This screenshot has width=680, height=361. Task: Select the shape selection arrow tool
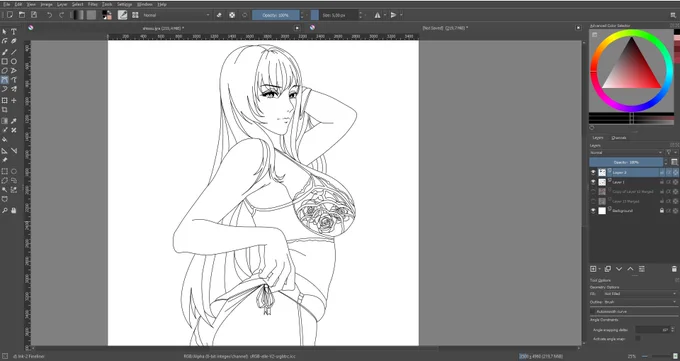(5, 31)
